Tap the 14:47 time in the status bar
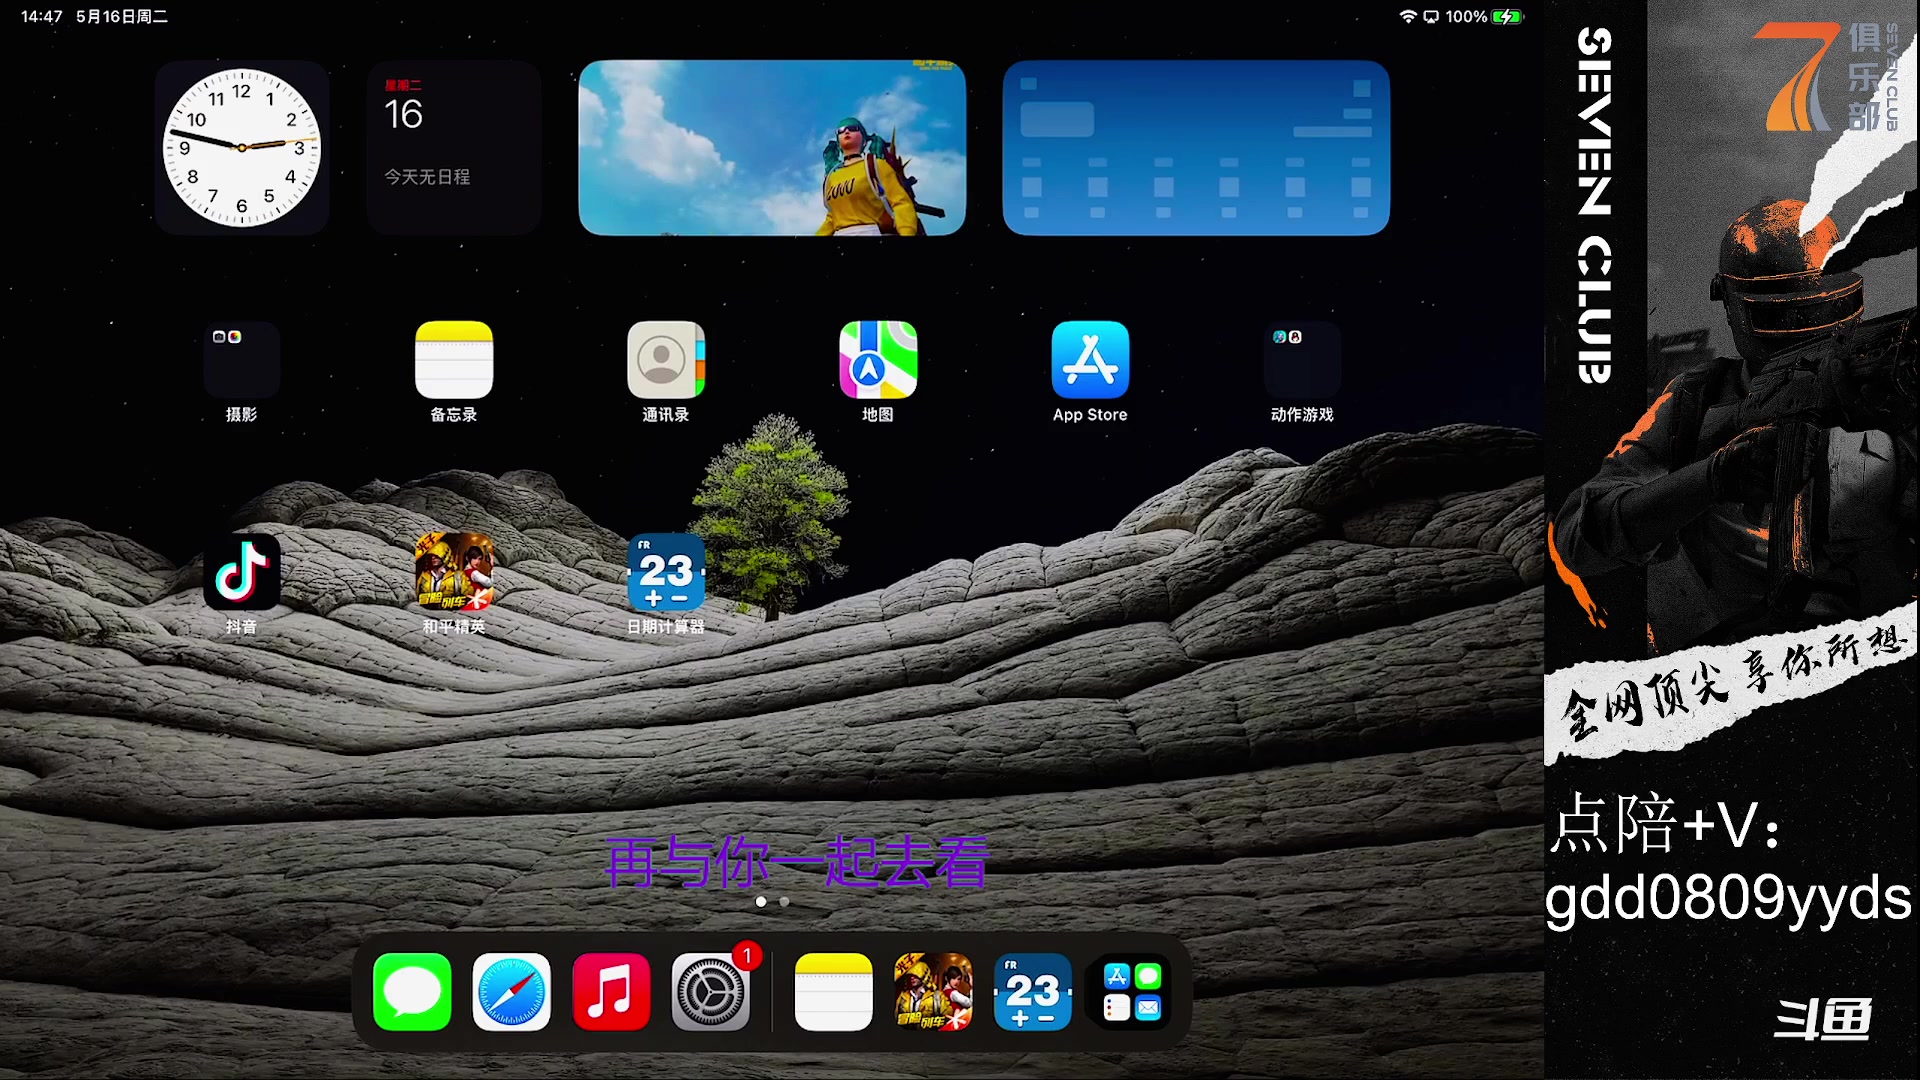 coord(42,17)
